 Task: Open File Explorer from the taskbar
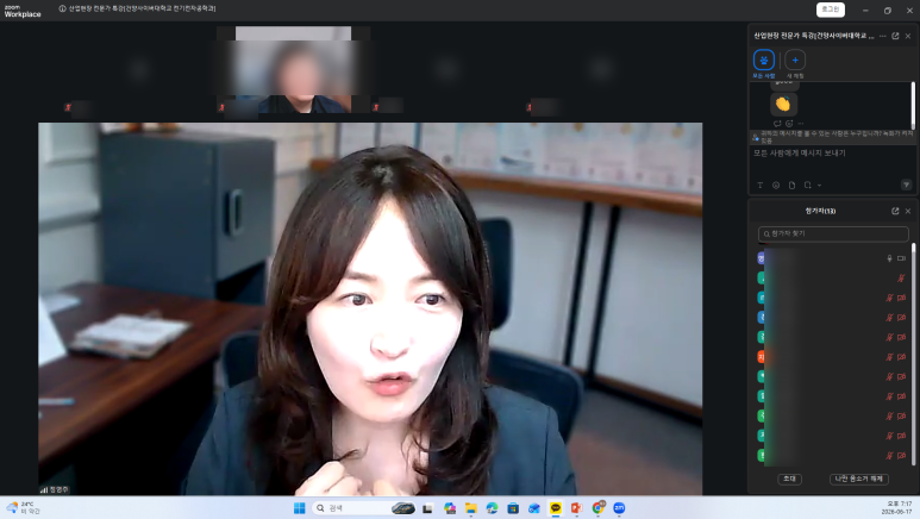point(471,508)
